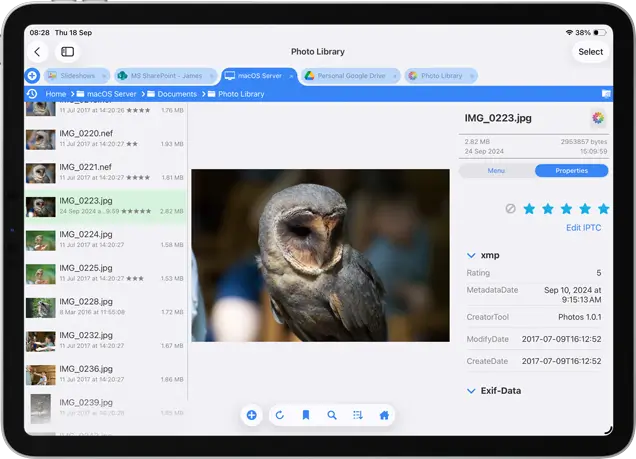The width and height of the screenshot is (636, 459).
Task: Toggle the sidebar panel icon
Action: pyautogui.click(x=67, y=52)
